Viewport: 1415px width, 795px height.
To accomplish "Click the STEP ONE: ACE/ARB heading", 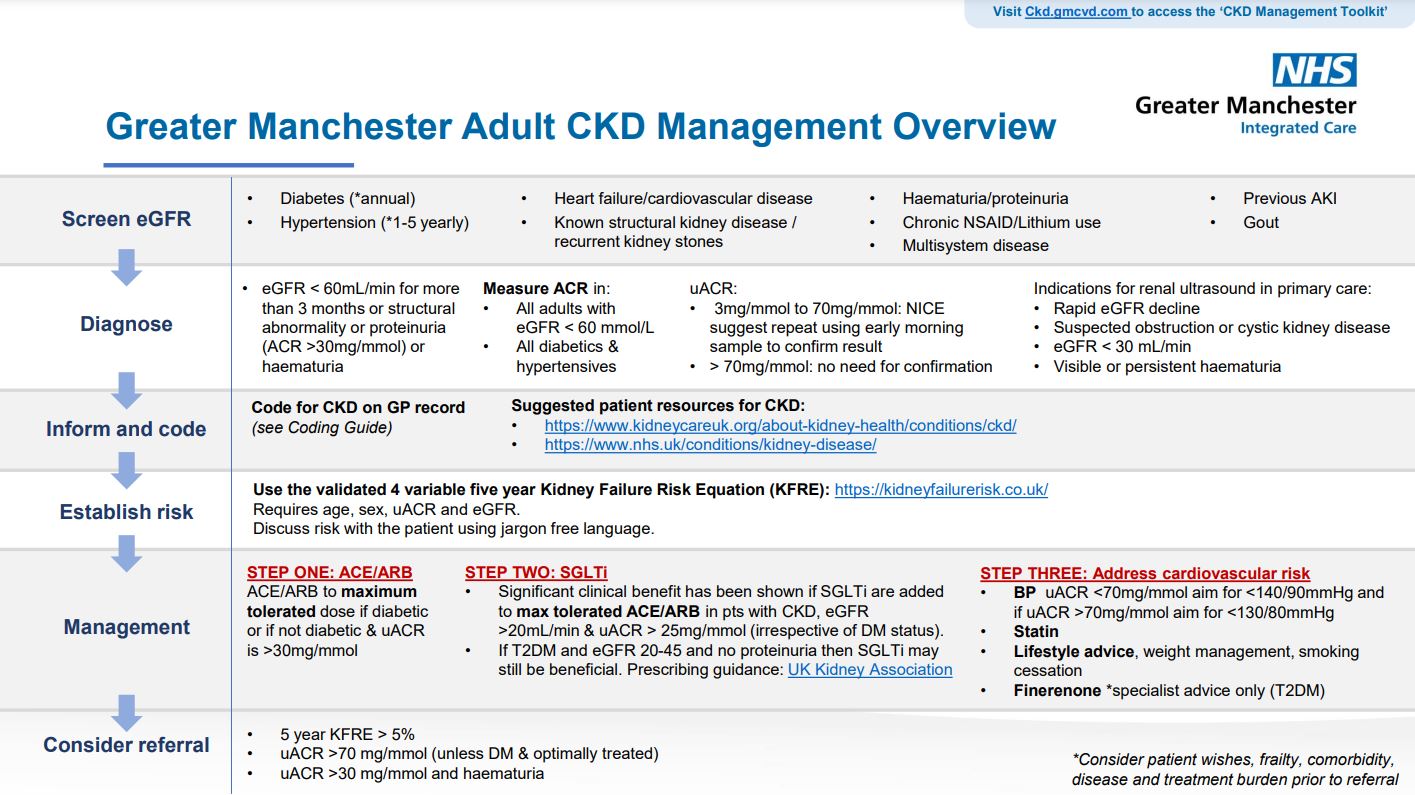I will (329, 573).
